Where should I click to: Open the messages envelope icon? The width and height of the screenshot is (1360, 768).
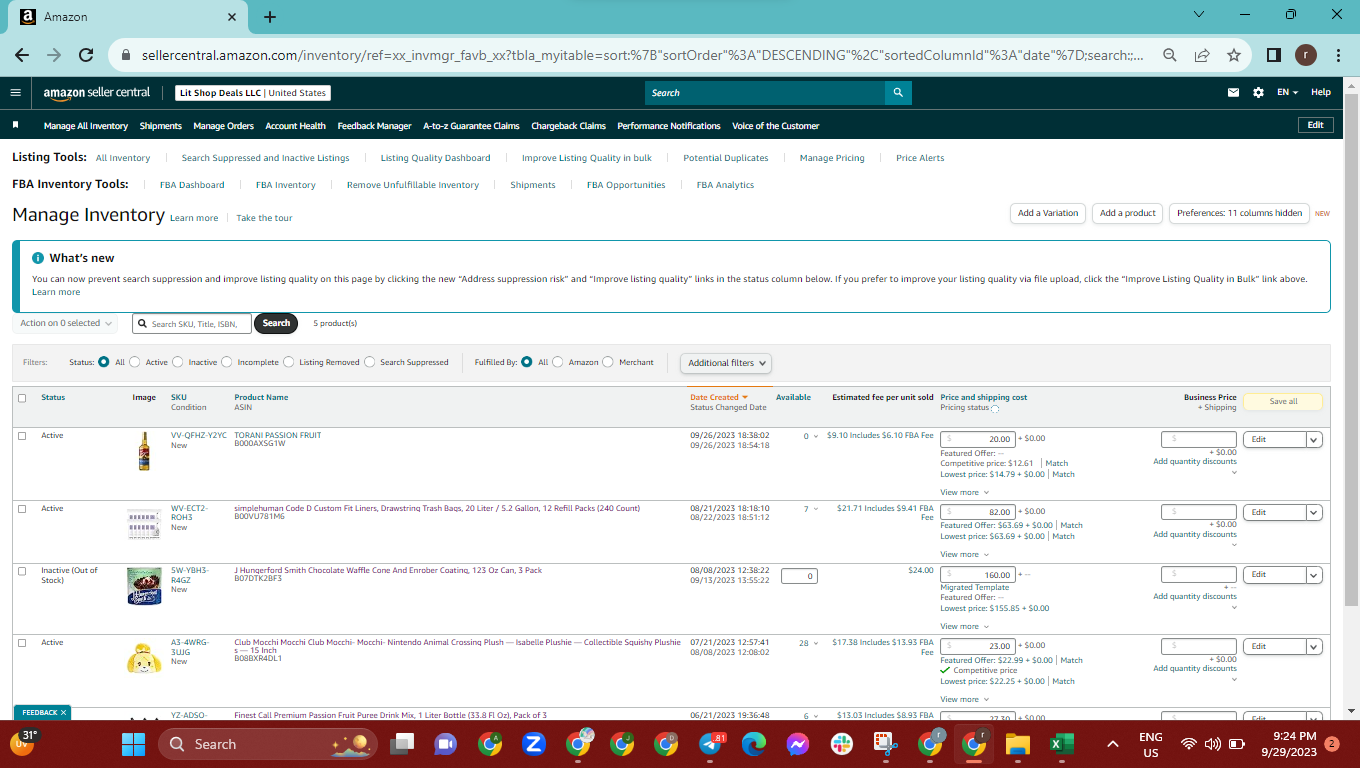pyautogui.click(x=1233, y=92)
